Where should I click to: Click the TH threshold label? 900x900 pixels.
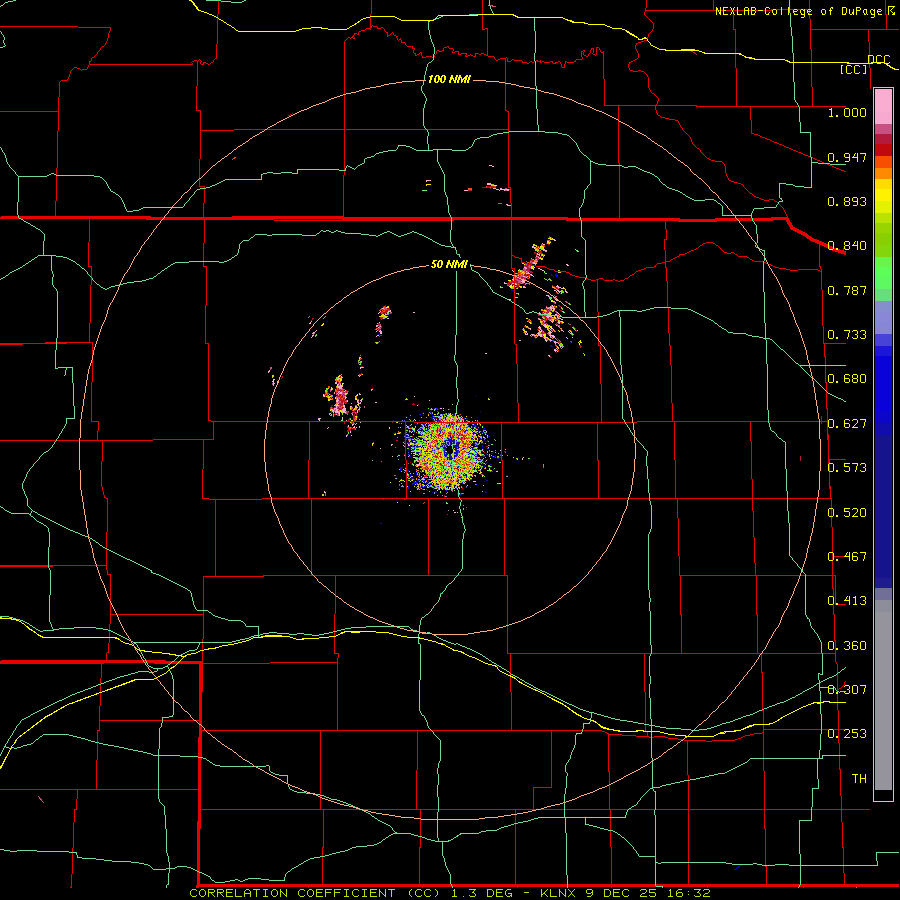pos(859,779)
